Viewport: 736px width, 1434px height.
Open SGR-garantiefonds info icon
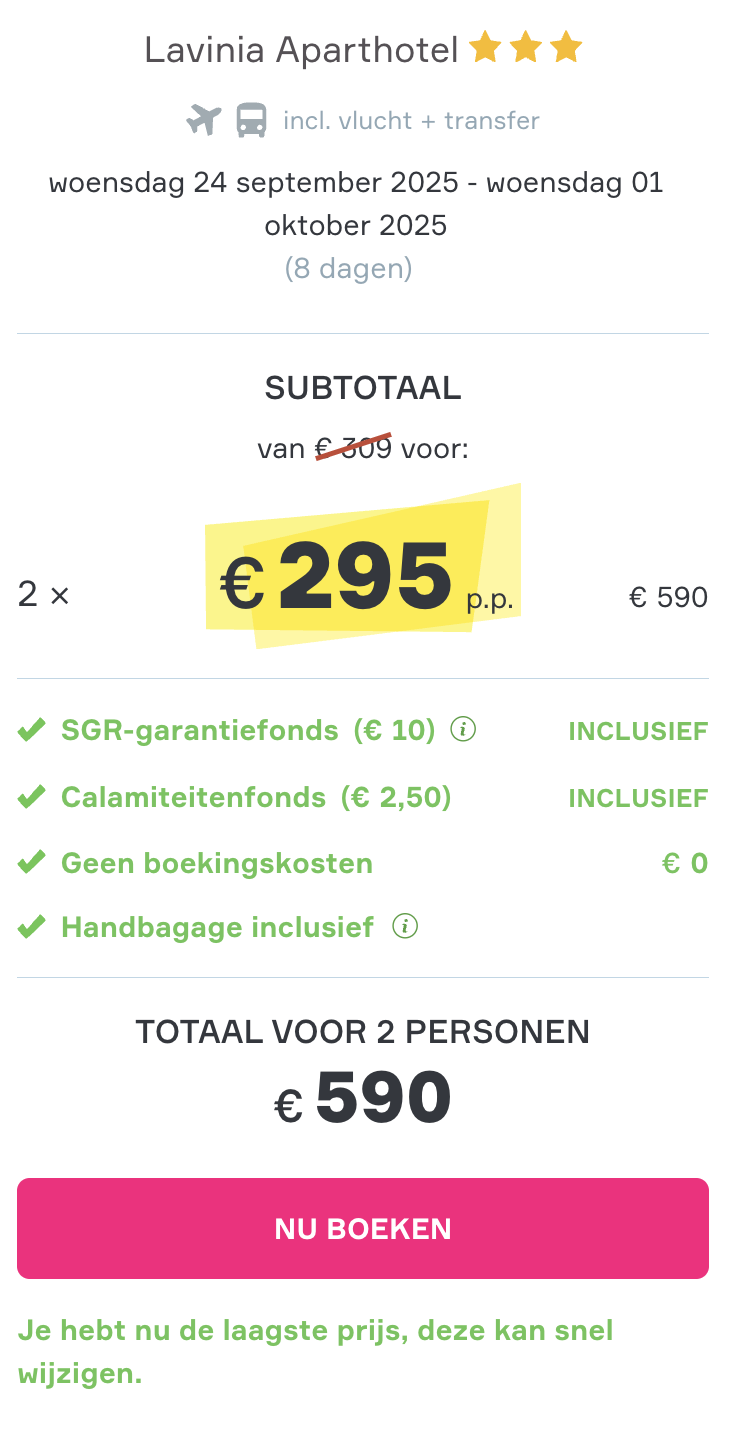[x=462, y=730]
